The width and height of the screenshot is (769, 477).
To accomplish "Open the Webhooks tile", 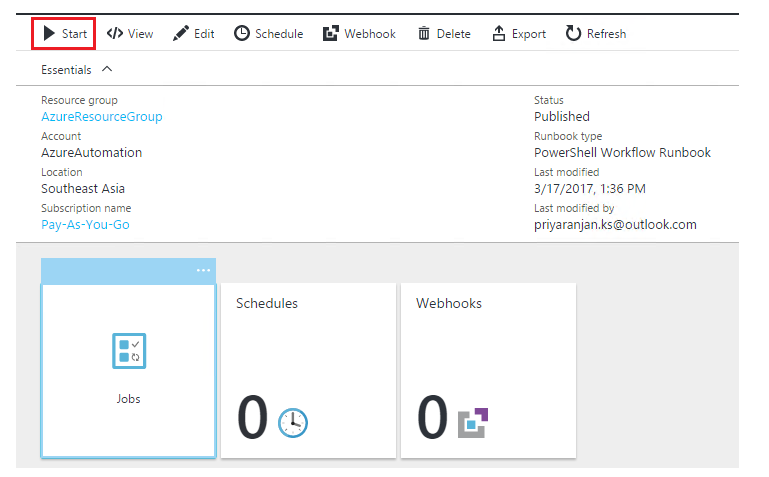I will [488, 371].
